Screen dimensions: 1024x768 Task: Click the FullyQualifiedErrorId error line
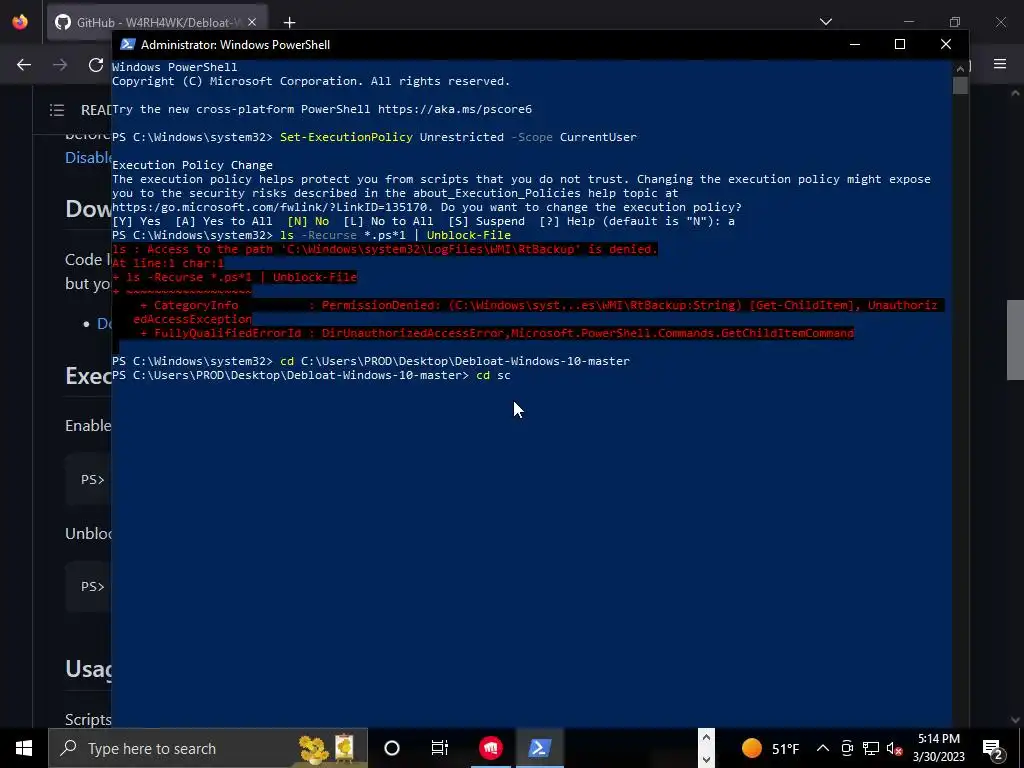point(497,333)
